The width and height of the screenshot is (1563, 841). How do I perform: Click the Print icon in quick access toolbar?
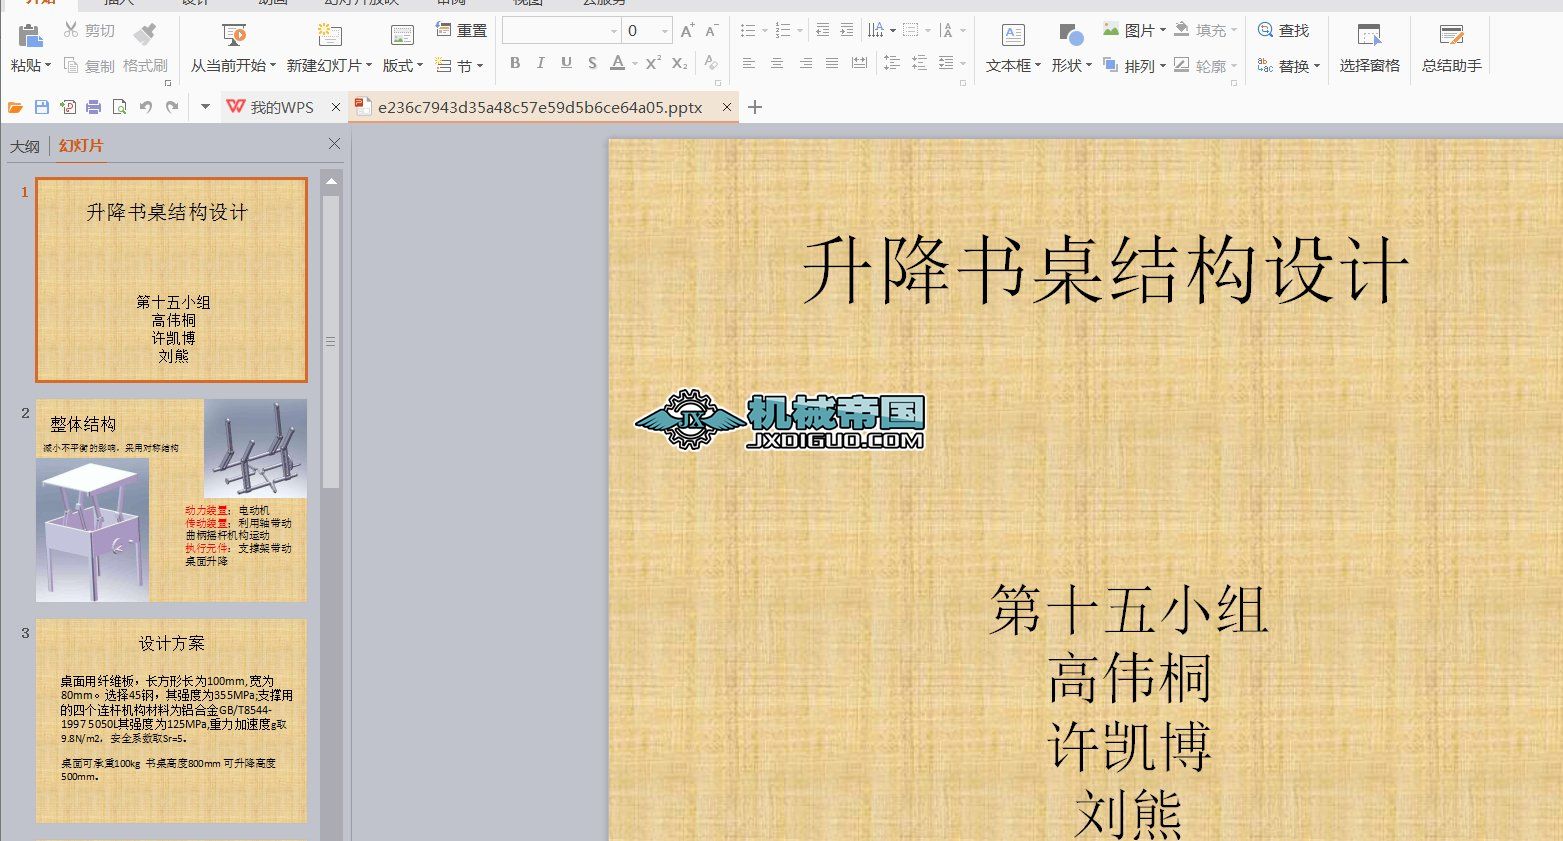[x=93, y=107]
